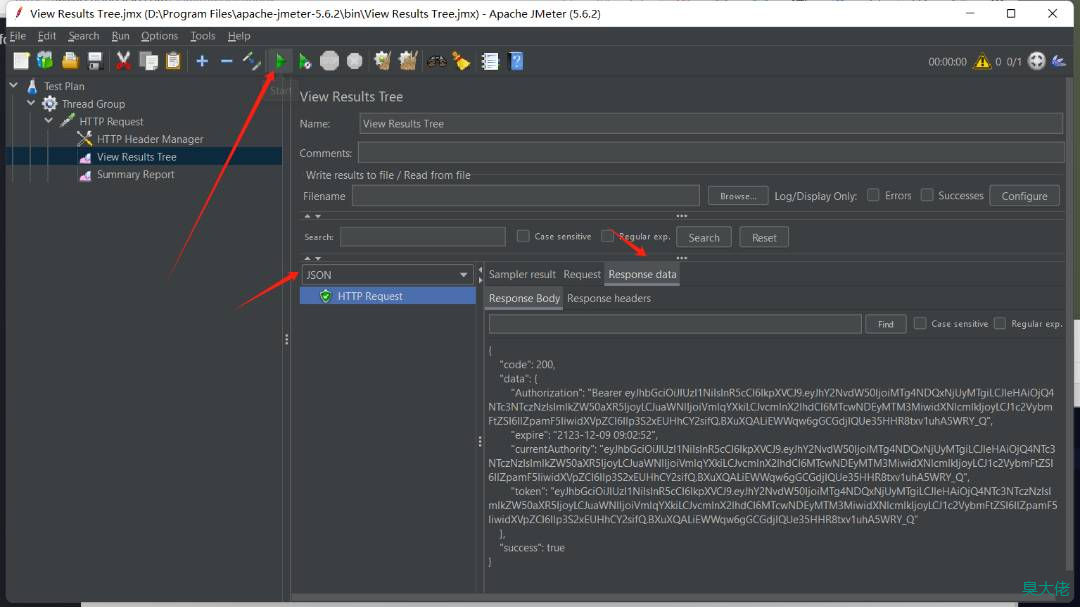The height and width of the screenshot is (607, 1080).
Task: Click the Browse... button
Action: [738, 196]
